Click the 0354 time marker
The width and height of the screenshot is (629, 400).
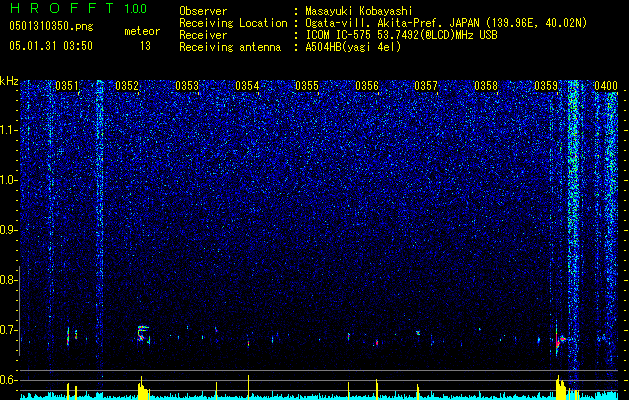pyautogui.click(x=247, y=86)
